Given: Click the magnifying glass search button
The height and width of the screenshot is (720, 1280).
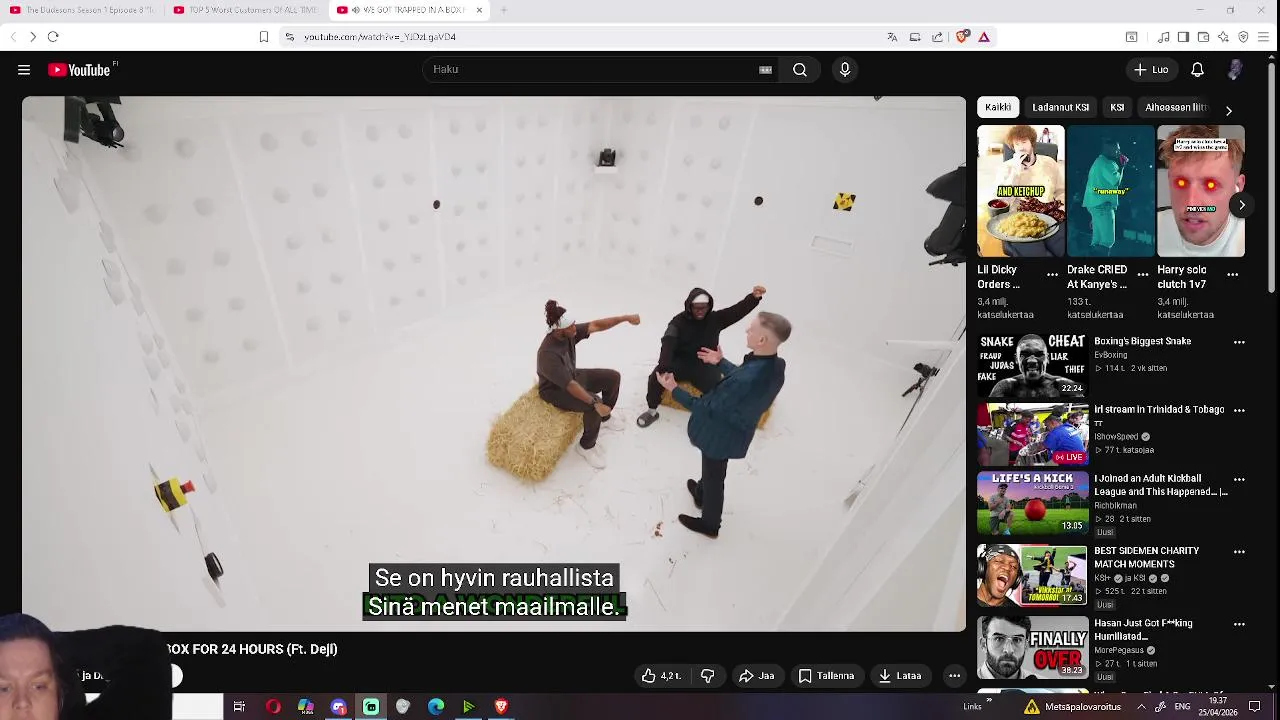Looking at the screenshot, I should tap(800, 70).
